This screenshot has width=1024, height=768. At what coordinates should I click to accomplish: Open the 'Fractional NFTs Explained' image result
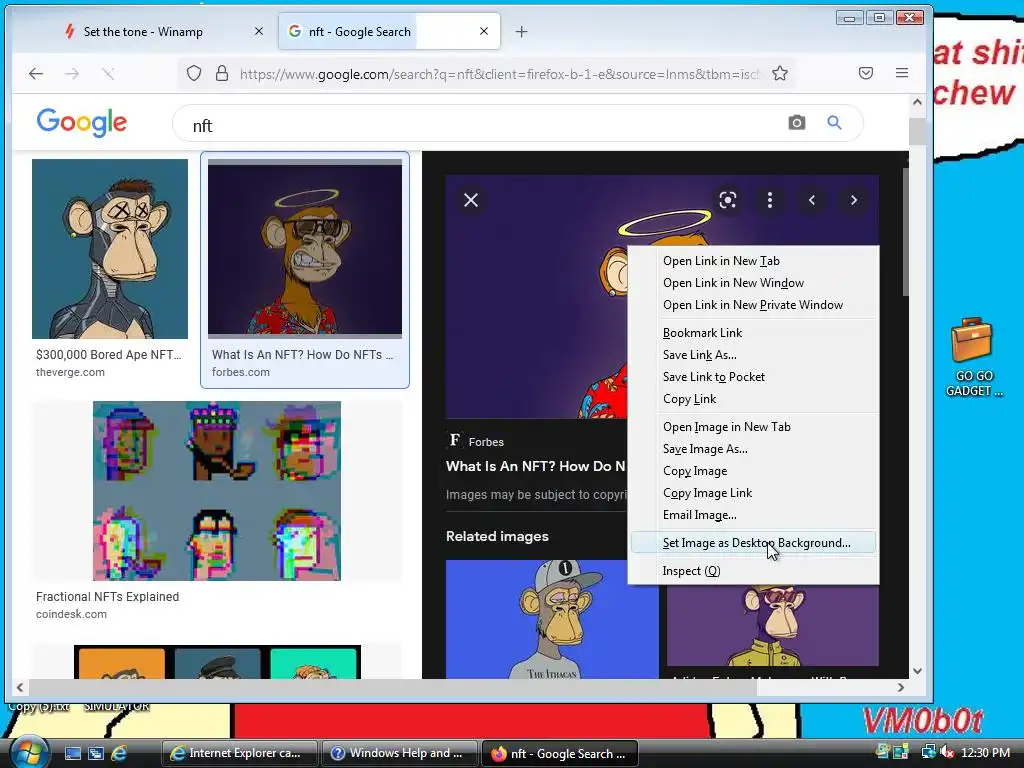(x=217, y=490)
